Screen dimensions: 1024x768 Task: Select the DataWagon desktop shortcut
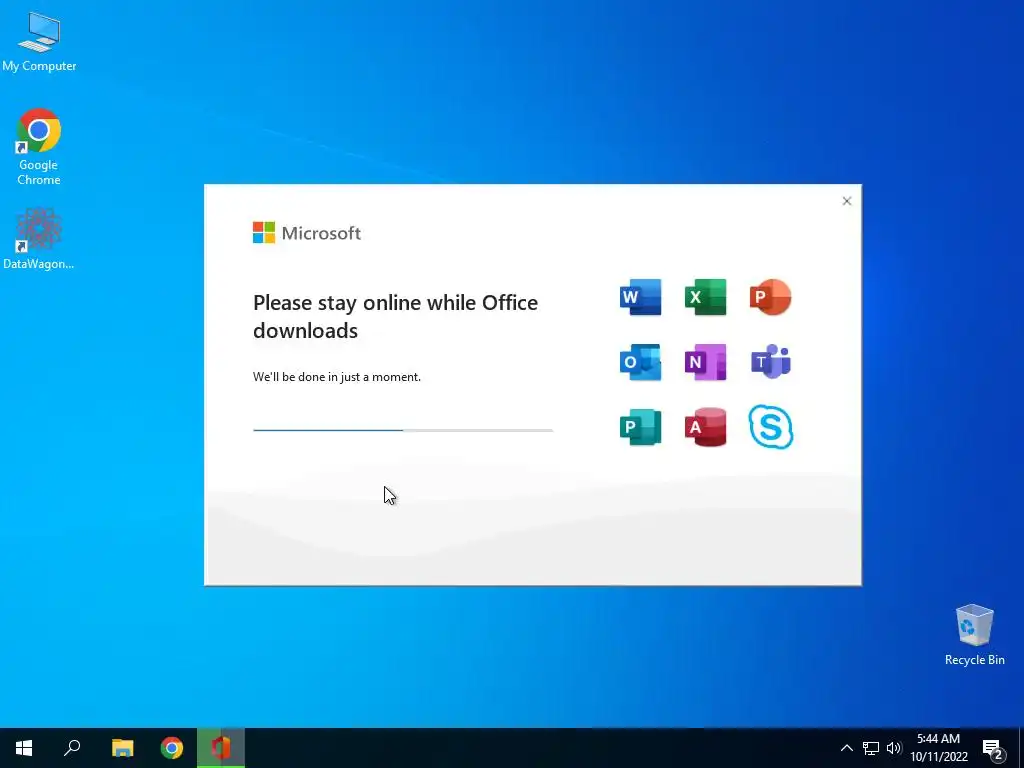[x=39, y=239]
